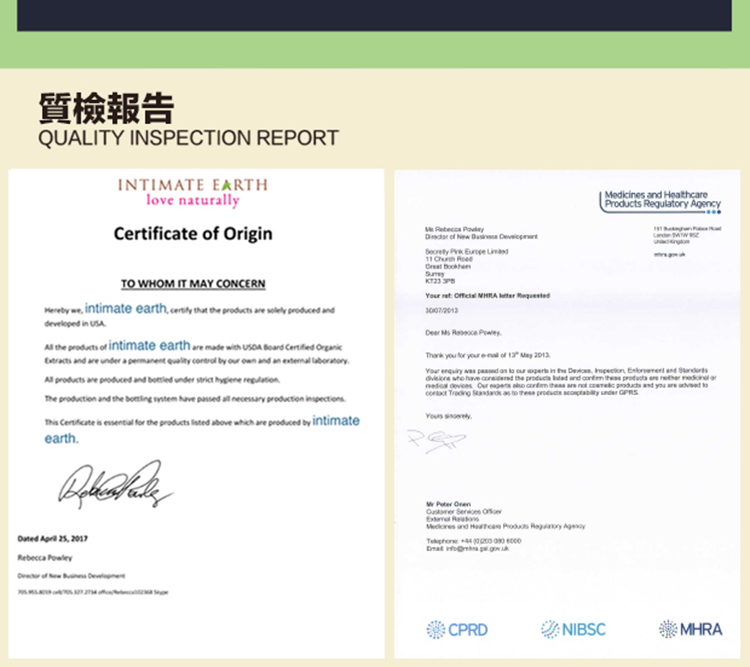The image size is (750, 667).
Task: Click the 'Your ref: Official MHRA letter Requested' line
Action: [x=487, y=296]
